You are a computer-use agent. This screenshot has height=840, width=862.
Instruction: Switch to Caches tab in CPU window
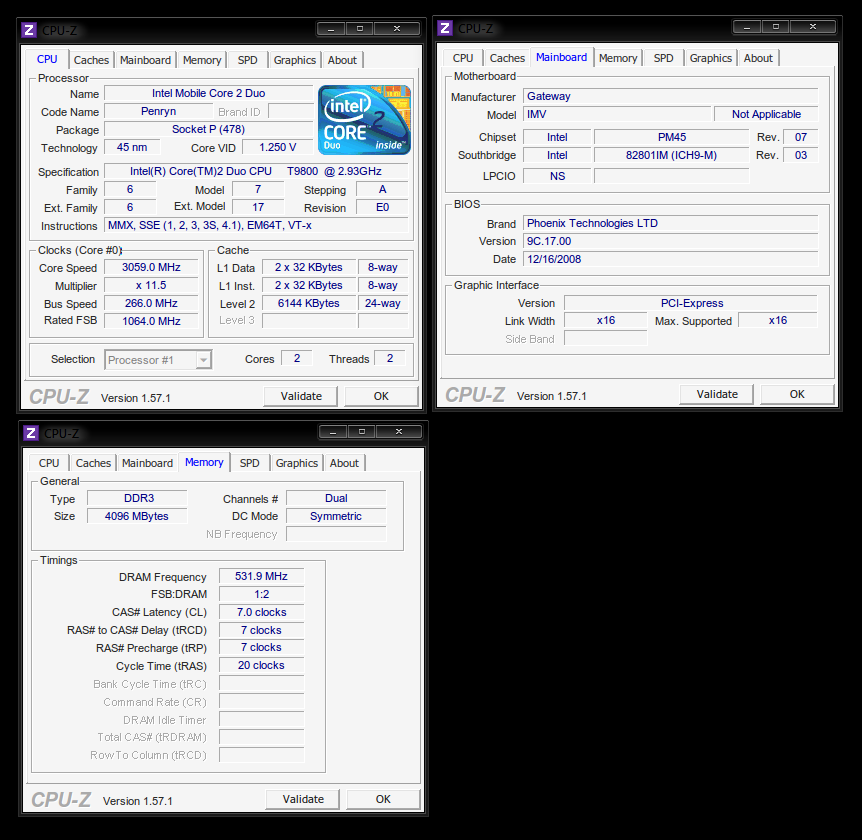tap(91, 60)
